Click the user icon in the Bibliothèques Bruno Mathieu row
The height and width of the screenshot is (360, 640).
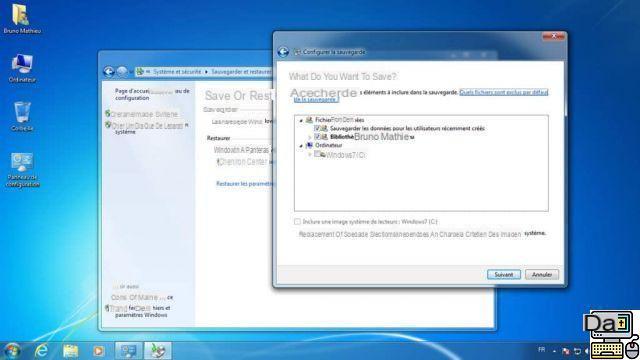click(x=325, y=137)
